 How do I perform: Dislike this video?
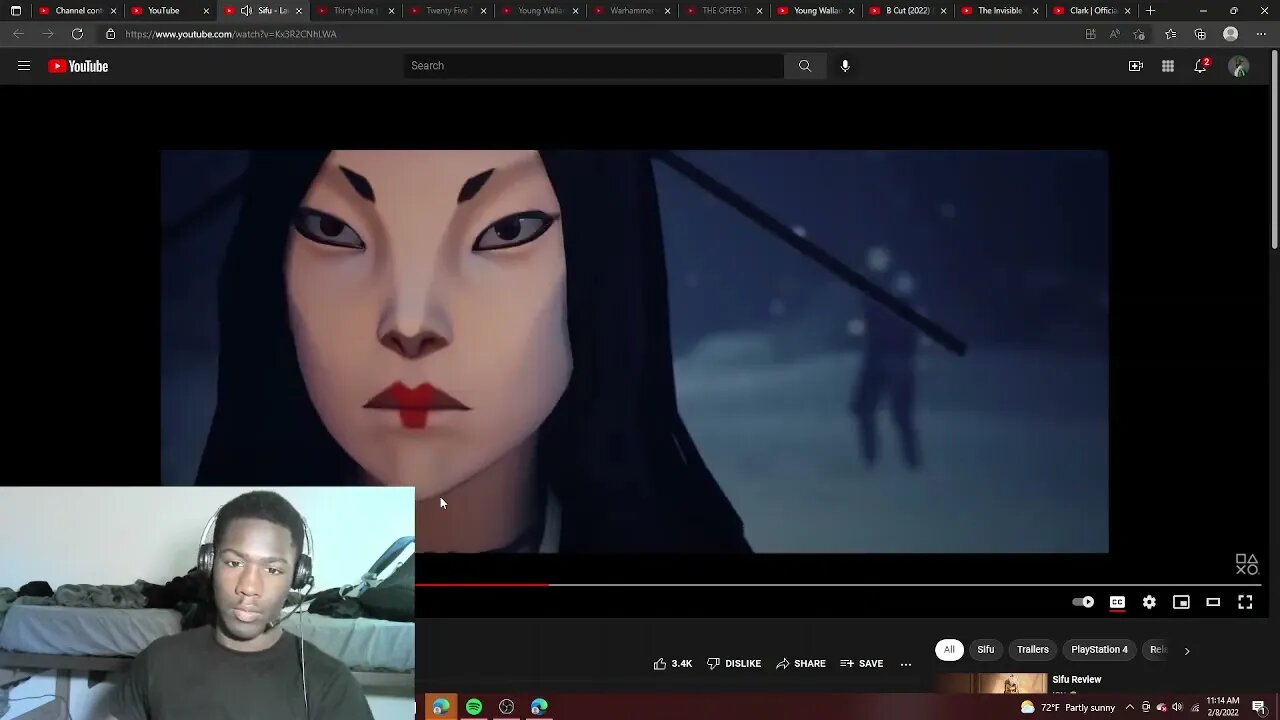734,664
